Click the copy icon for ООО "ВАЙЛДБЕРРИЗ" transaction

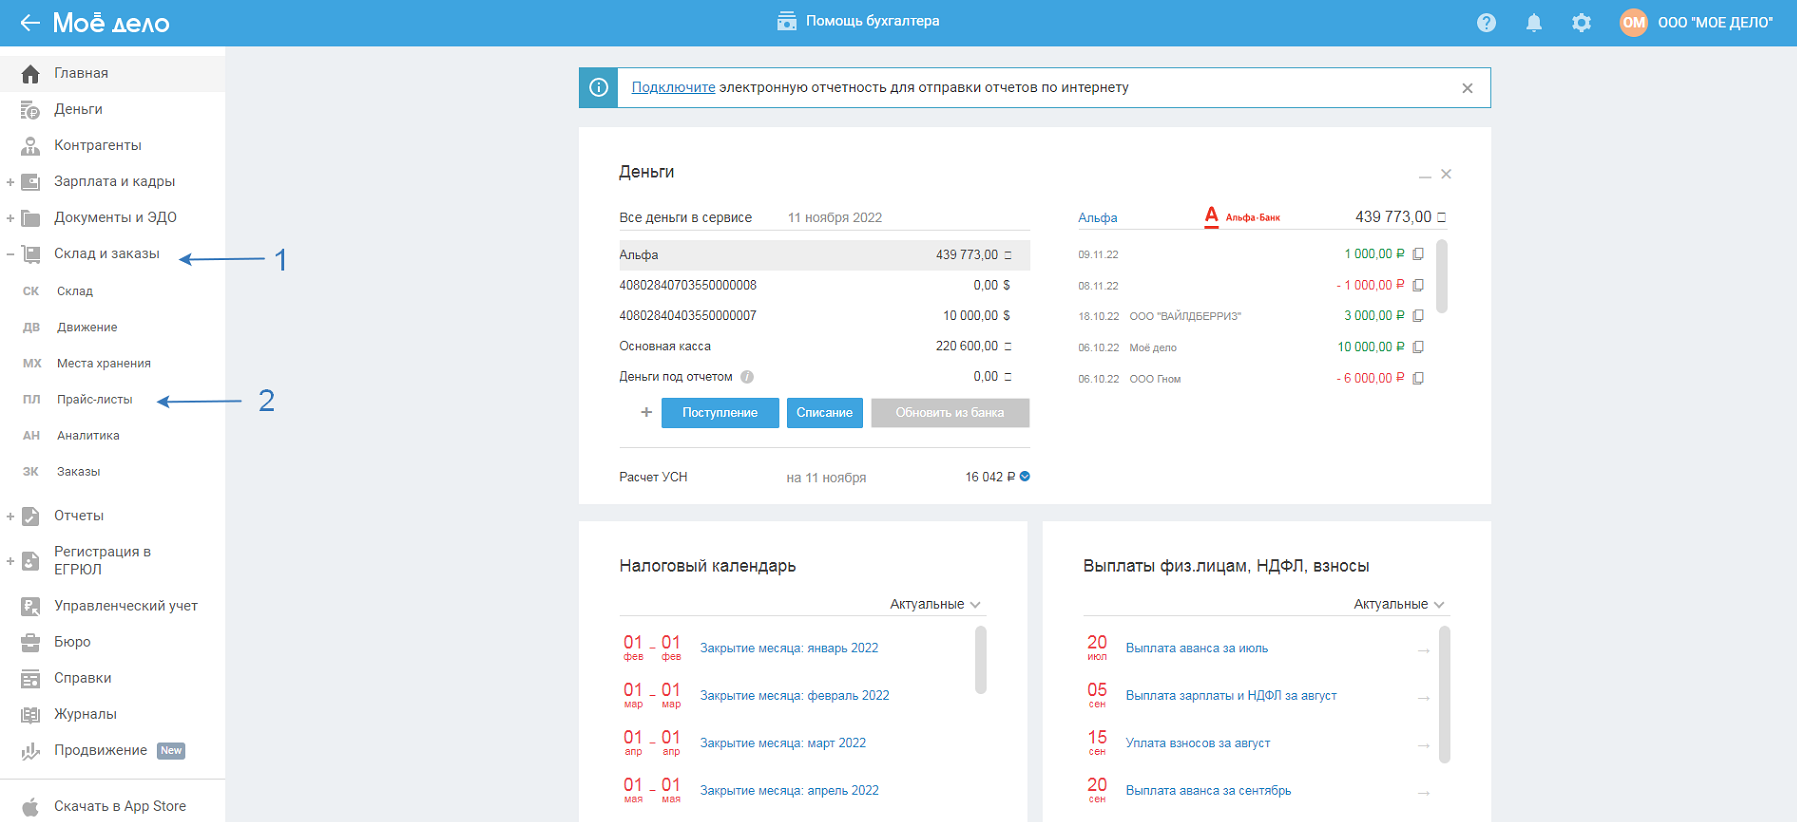1418,316
